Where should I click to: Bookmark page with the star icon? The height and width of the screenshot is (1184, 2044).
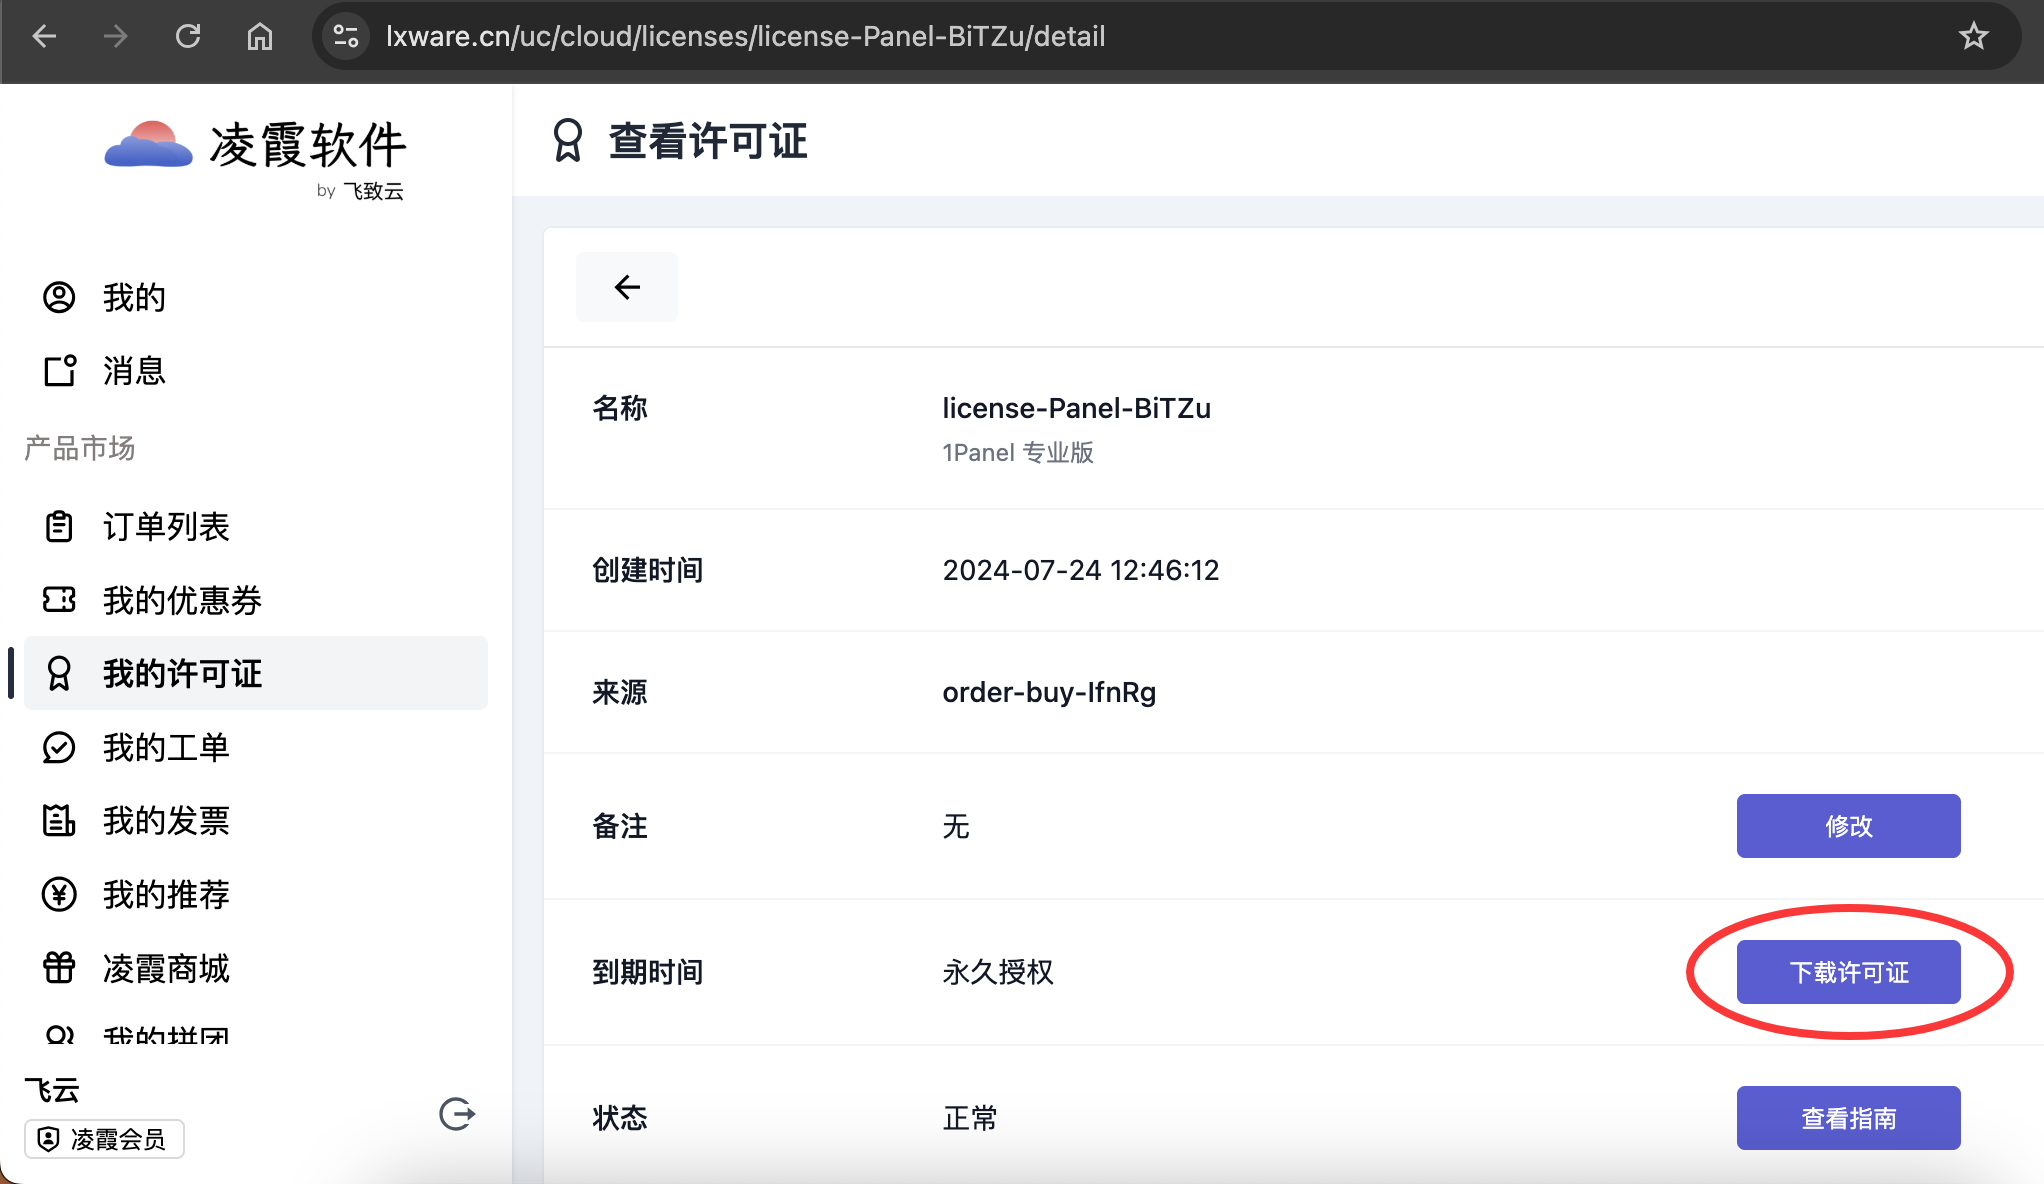pyautogui.click(x=1973, y=36)
